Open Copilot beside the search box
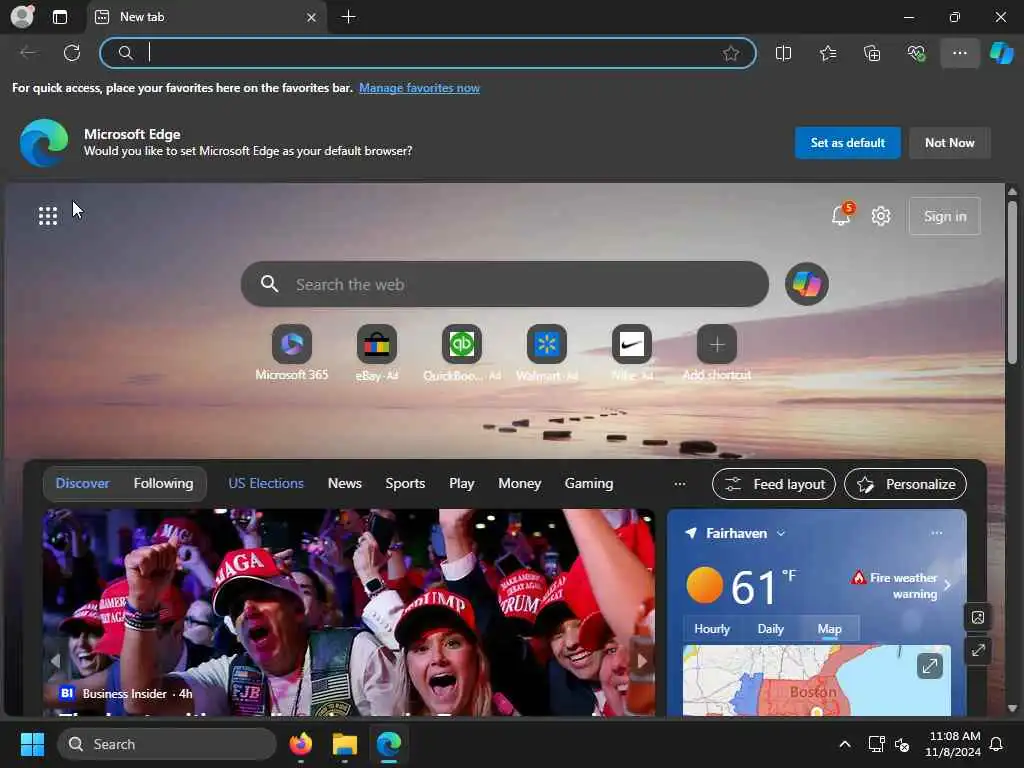 click(807, 284)
